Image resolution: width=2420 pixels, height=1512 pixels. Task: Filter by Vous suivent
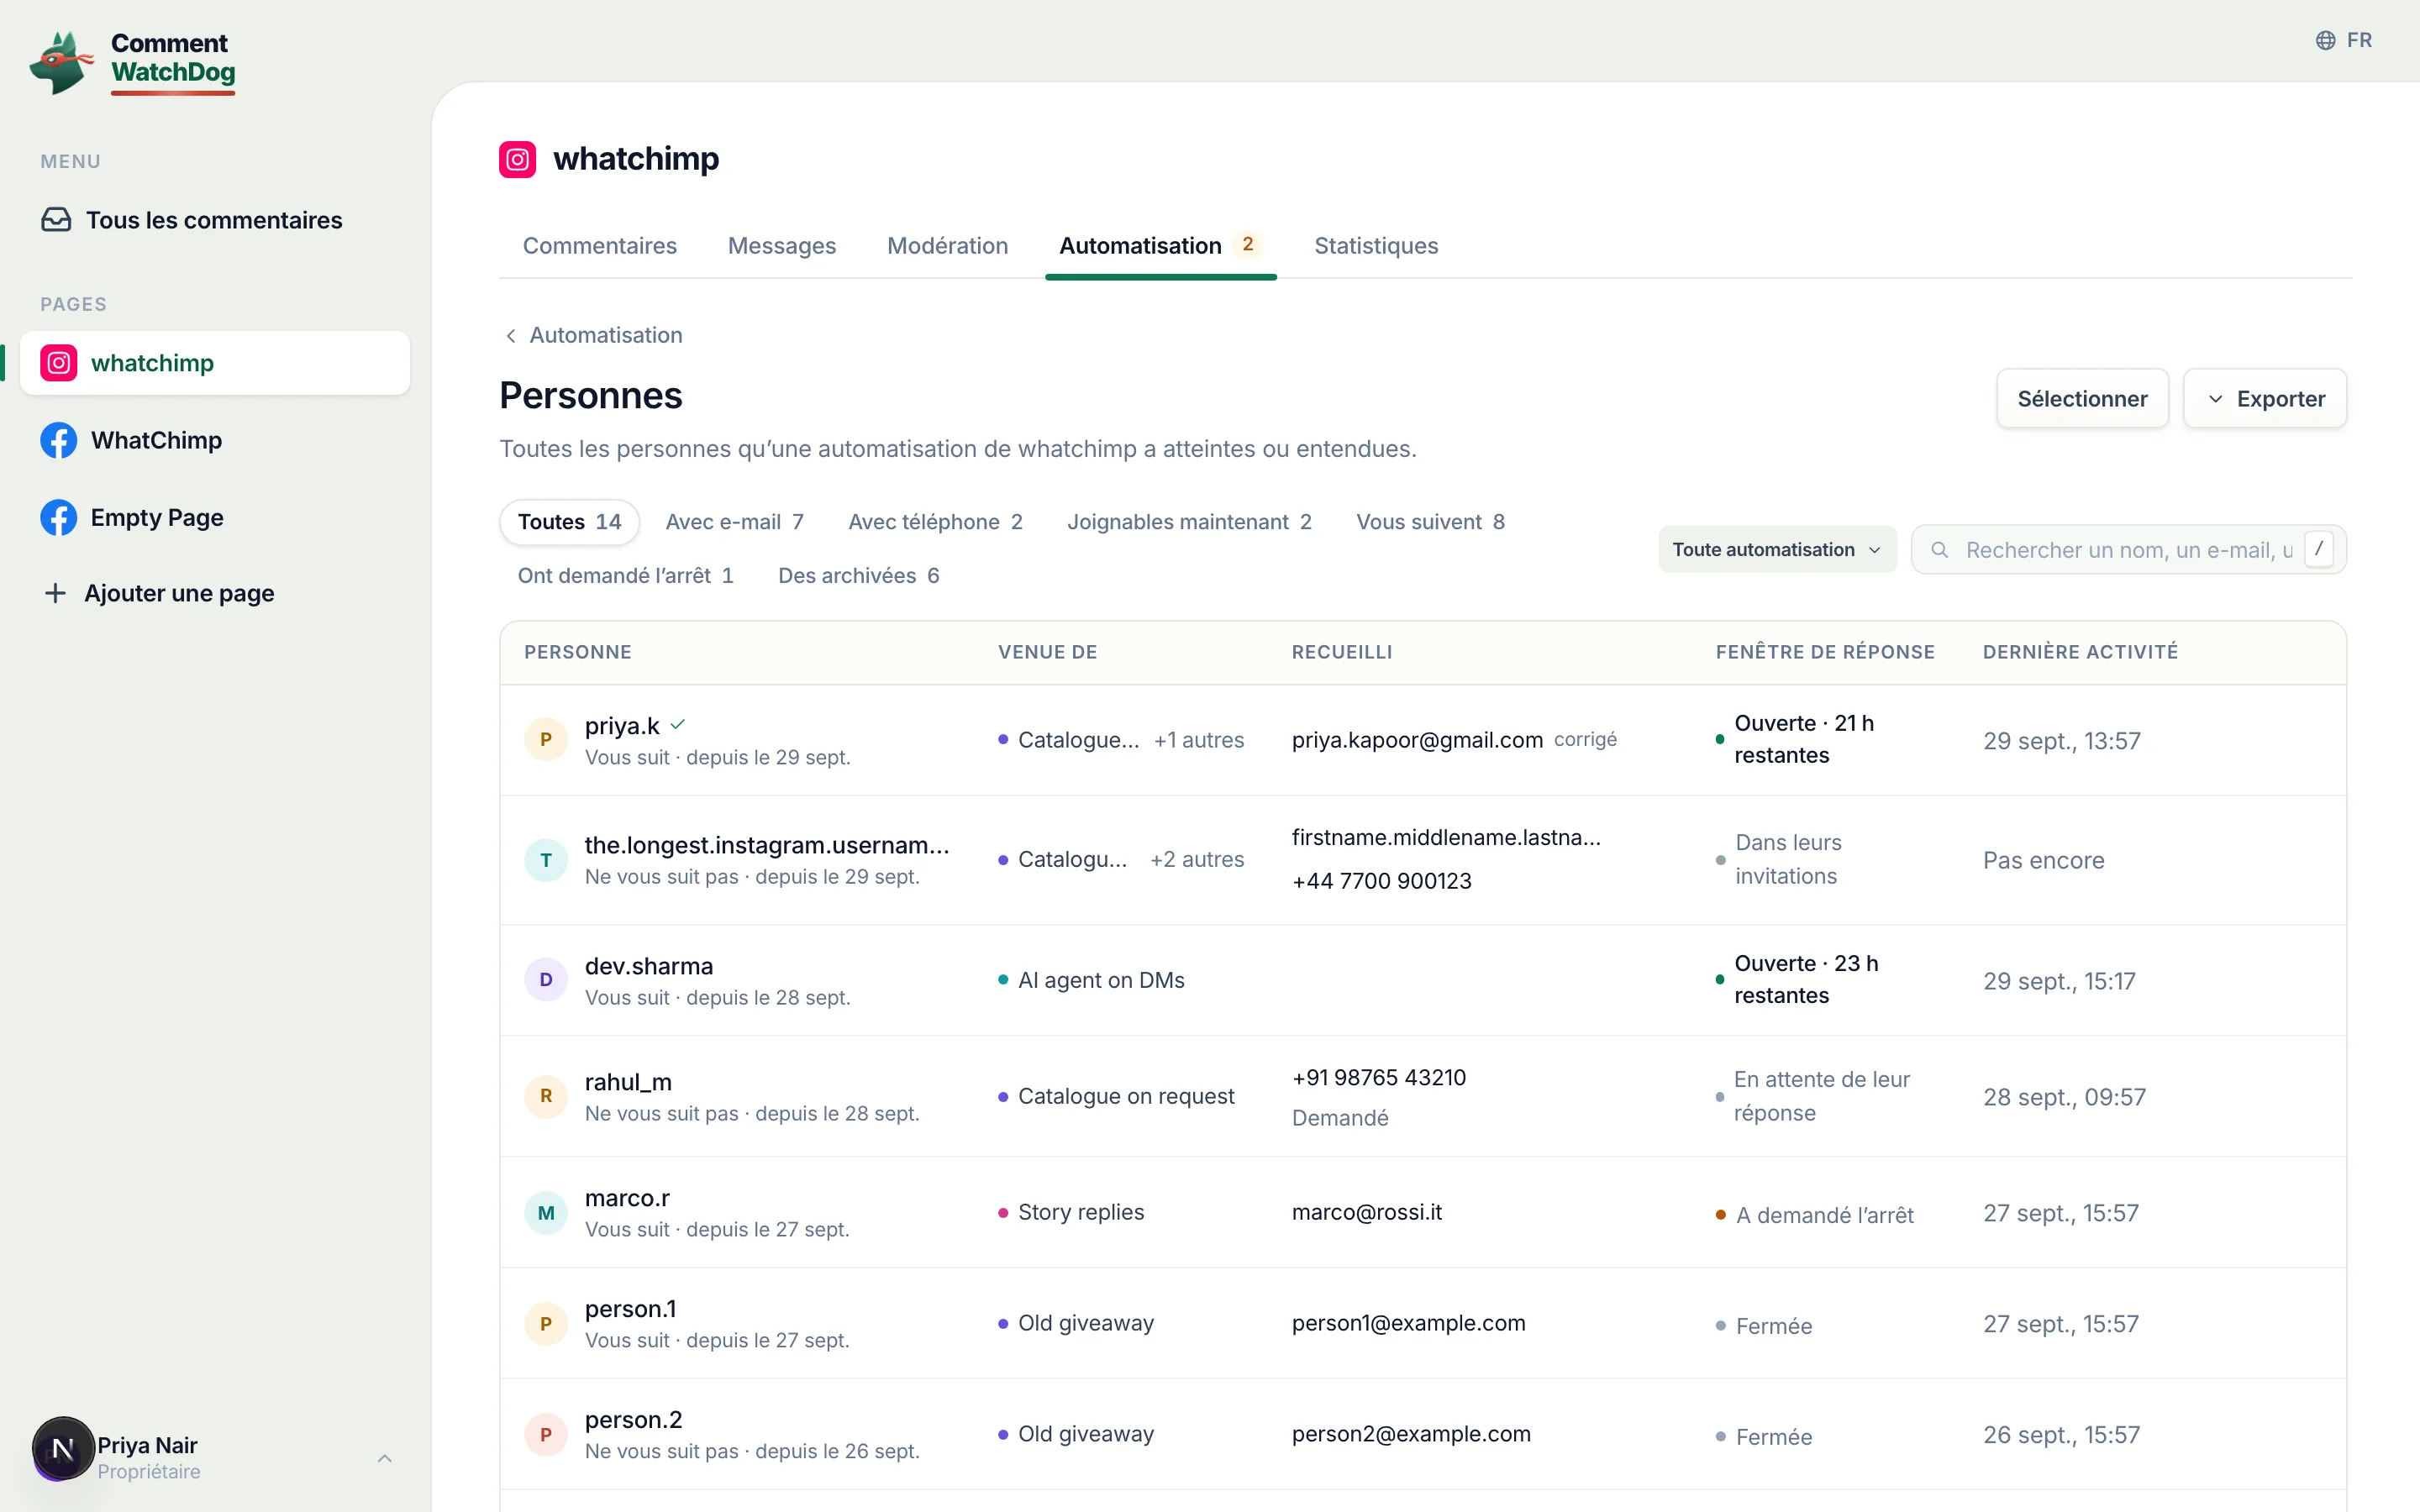[1430, 522]
